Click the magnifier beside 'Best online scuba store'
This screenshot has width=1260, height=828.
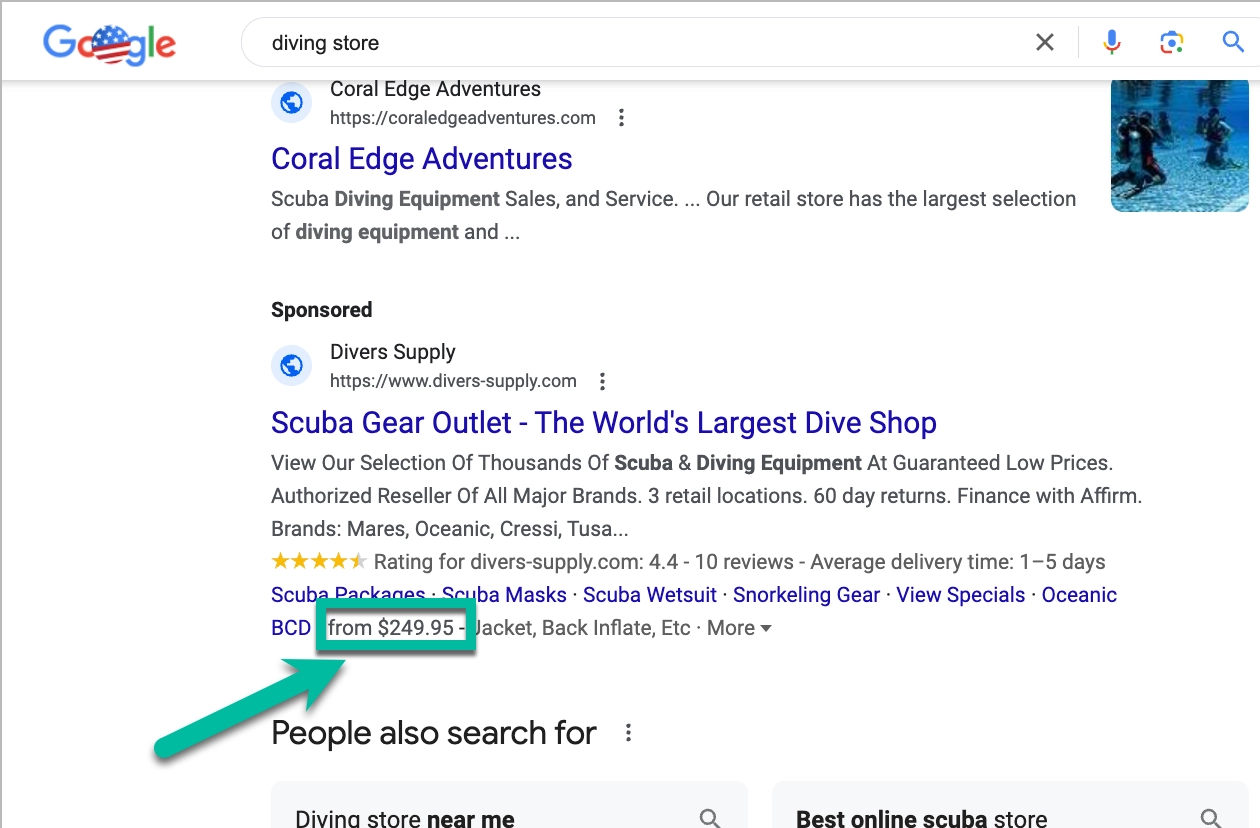[1210, 817]
